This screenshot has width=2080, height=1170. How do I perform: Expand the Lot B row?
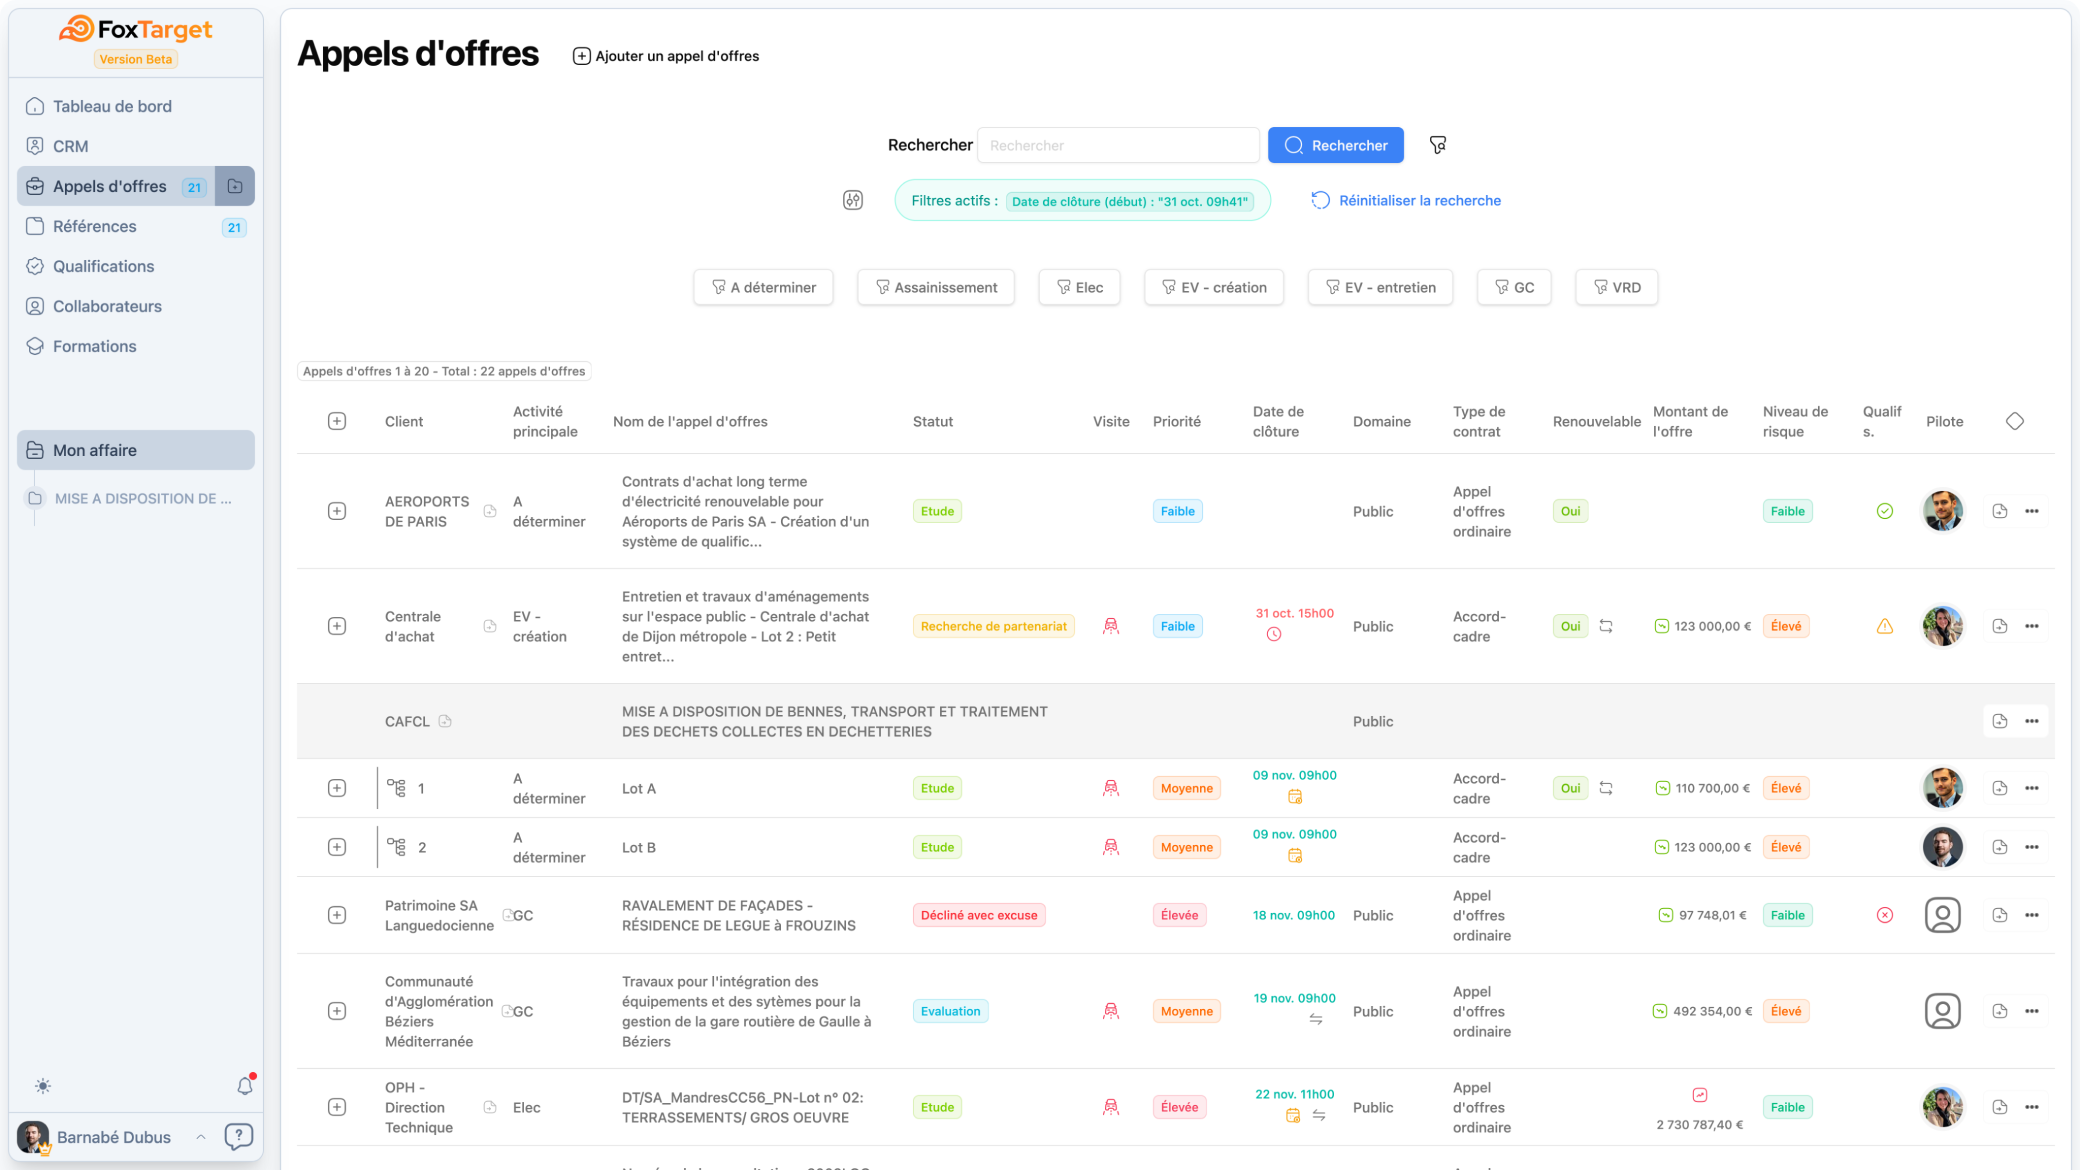337,846
